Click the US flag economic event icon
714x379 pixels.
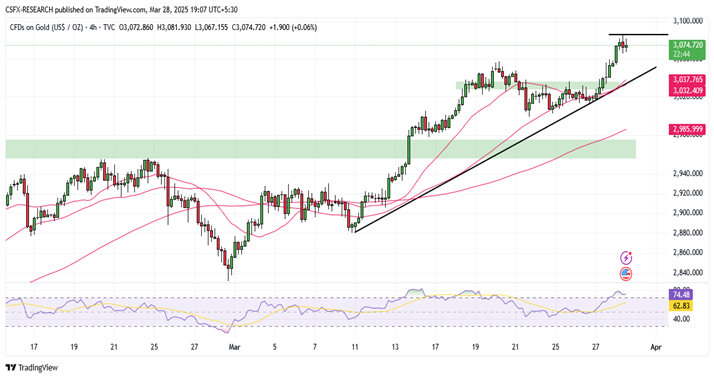626,274
